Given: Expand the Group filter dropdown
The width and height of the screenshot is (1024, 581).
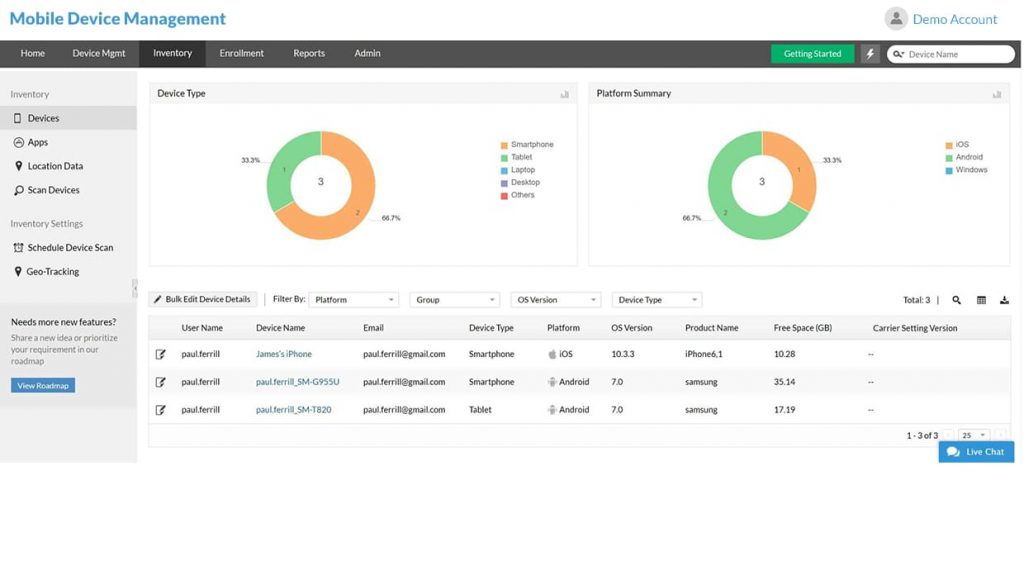Looking at the screenshot, I should point(454,299).
